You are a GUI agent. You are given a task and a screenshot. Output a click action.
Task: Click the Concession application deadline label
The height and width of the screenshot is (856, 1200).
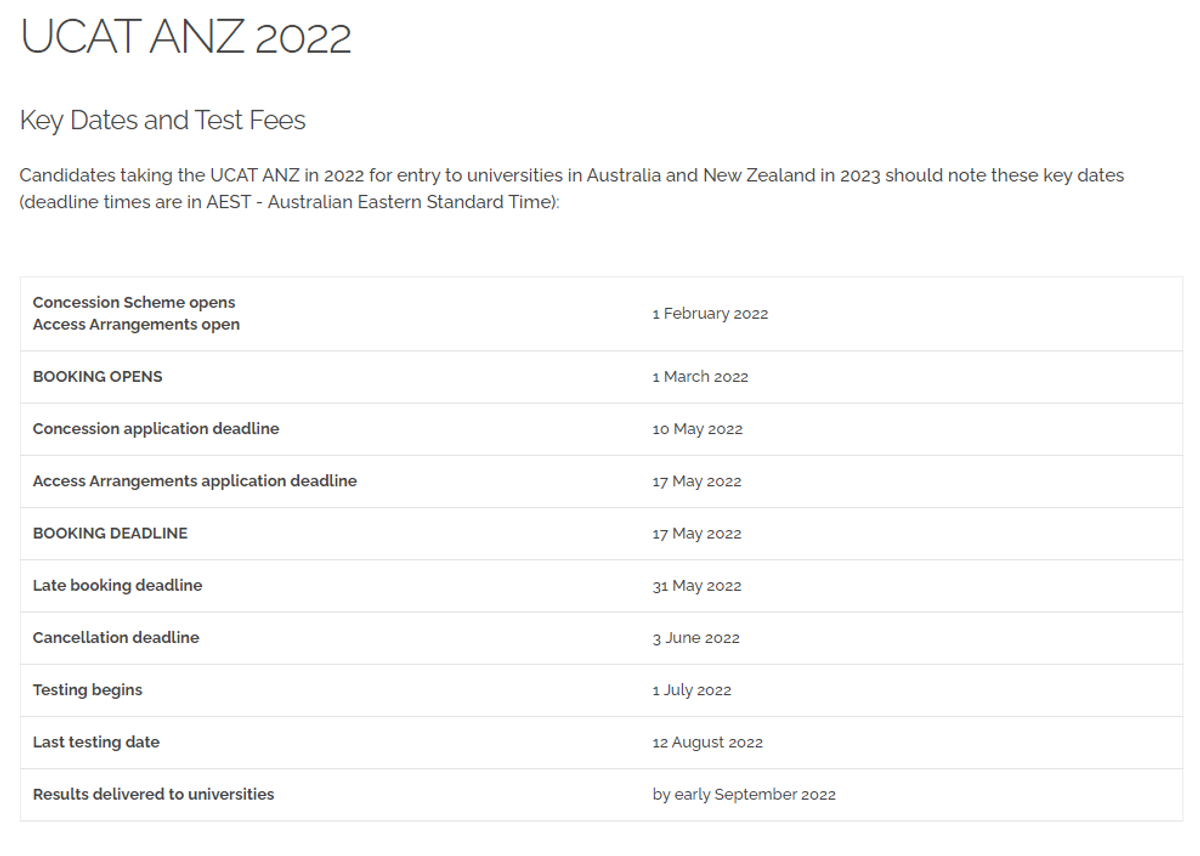coord(156,428)
